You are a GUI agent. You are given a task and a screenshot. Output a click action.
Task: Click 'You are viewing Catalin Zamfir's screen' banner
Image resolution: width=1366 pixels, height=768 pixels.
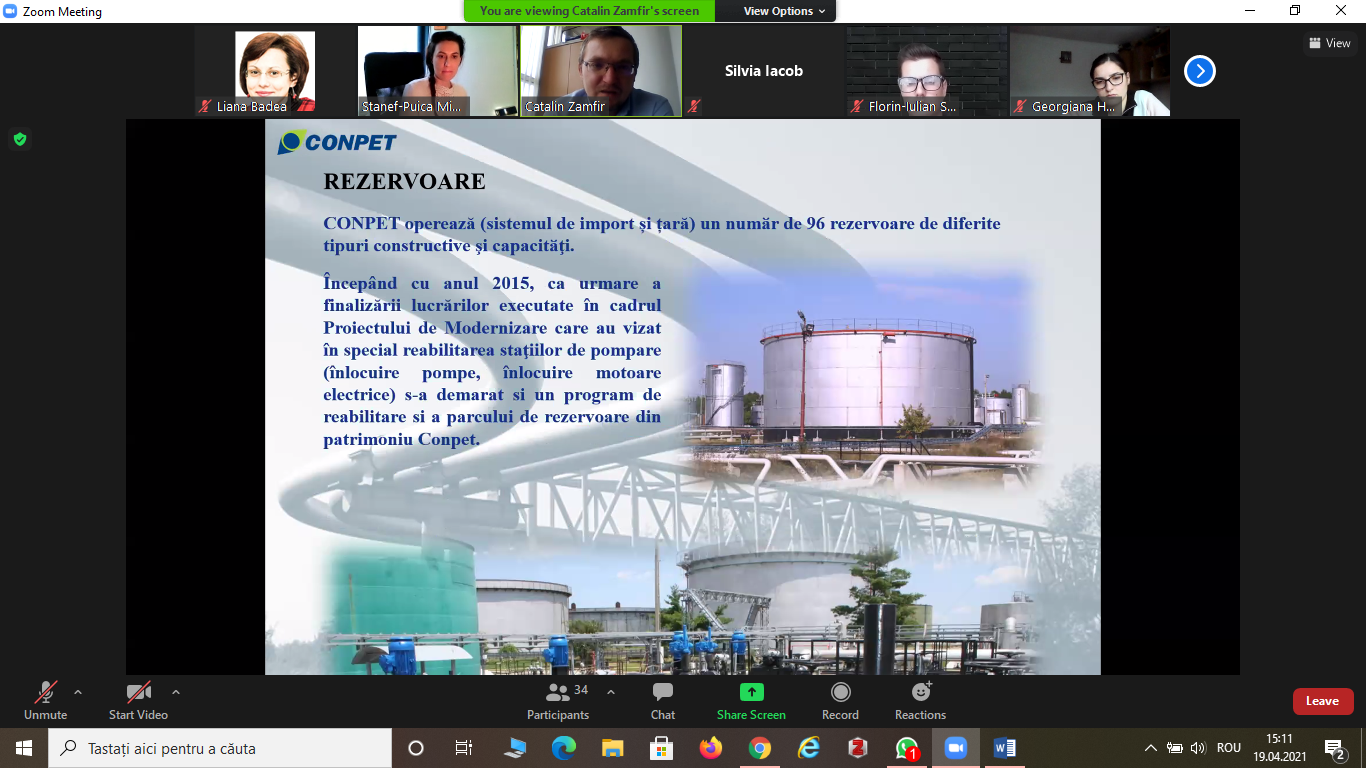tap(589, 11)
